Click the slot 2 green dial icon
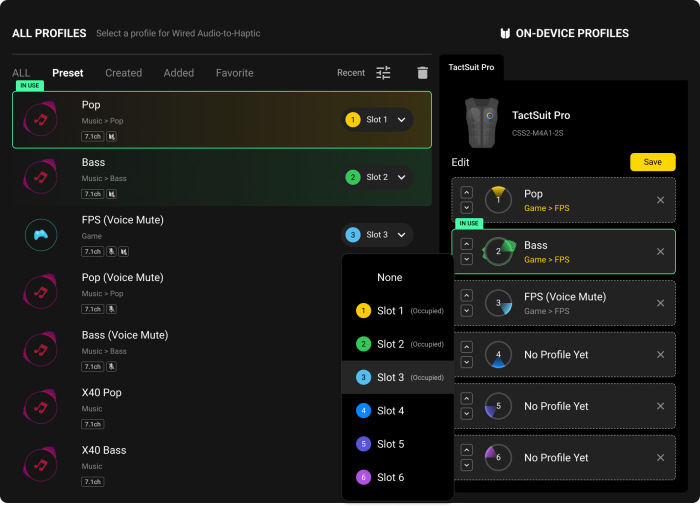The height and width of the screenshot is (506, 700). [x=498, y=251]
